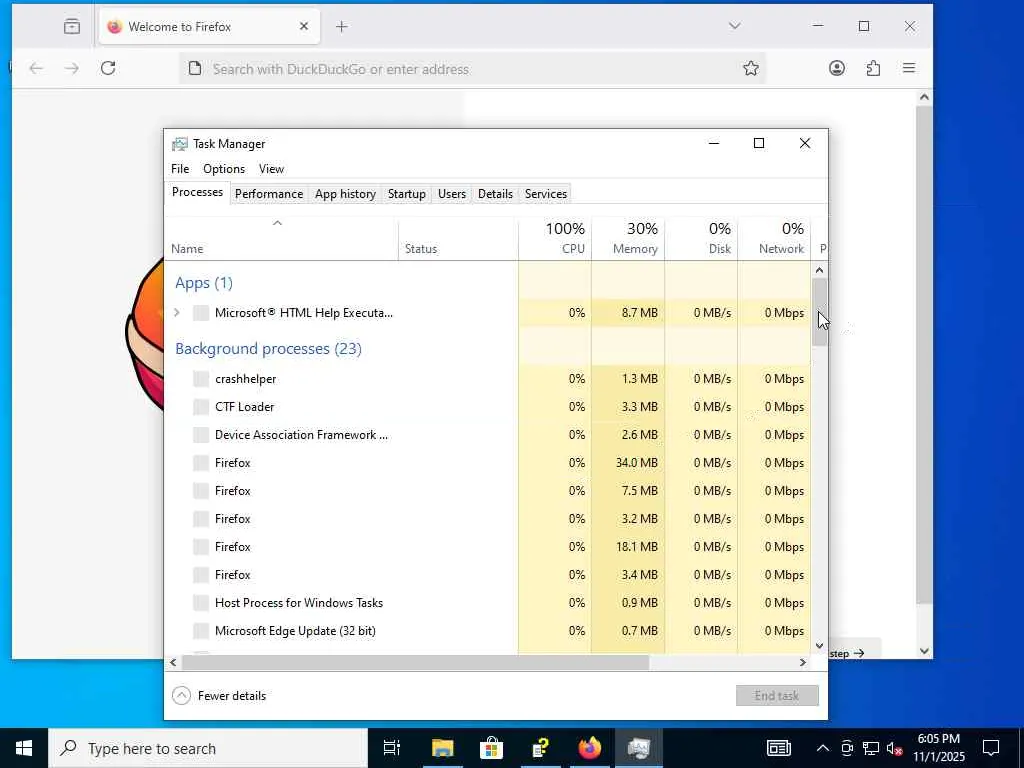Open the list all tabs chevron in Firefox

pyautogui.click(x=735, y=26)
